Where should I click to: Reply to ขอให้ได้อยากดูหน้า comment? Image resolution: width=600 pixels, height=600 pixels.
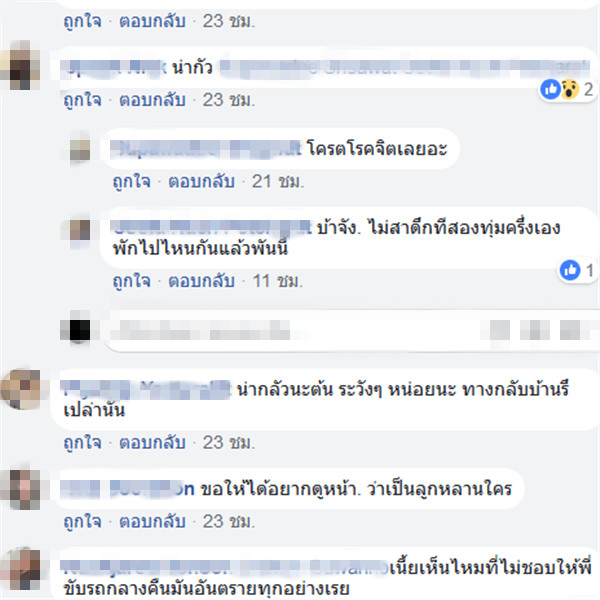tap(152, 522)
